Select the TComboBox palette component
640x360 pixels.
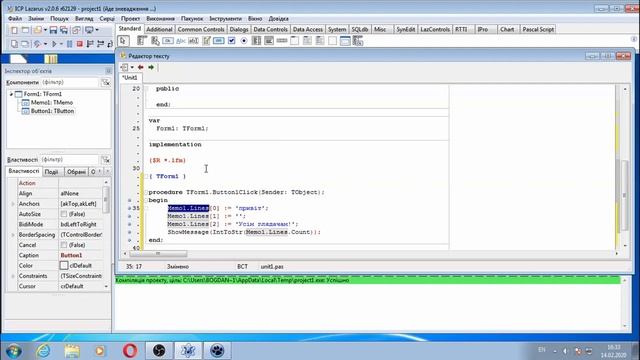coord(269,41)
